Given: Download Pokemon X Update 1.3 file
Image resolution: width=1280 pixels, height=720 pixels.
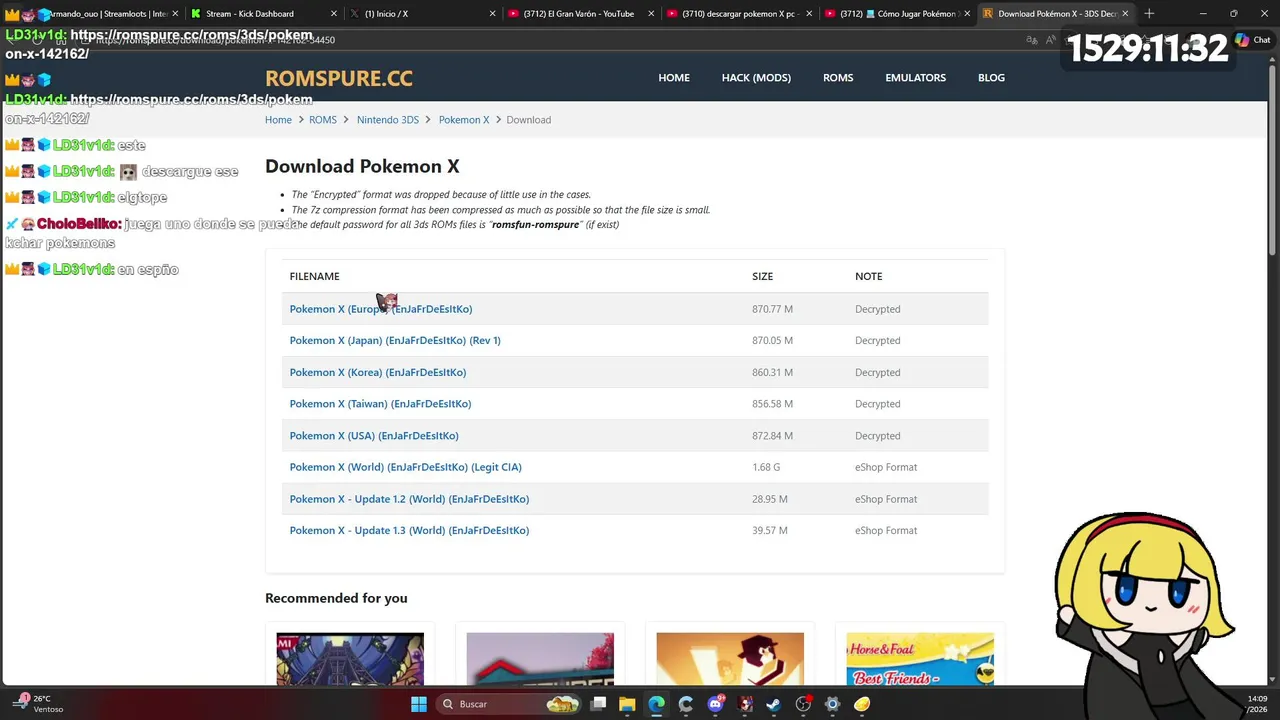Looking at the screenshot, I should coord(409,531).
